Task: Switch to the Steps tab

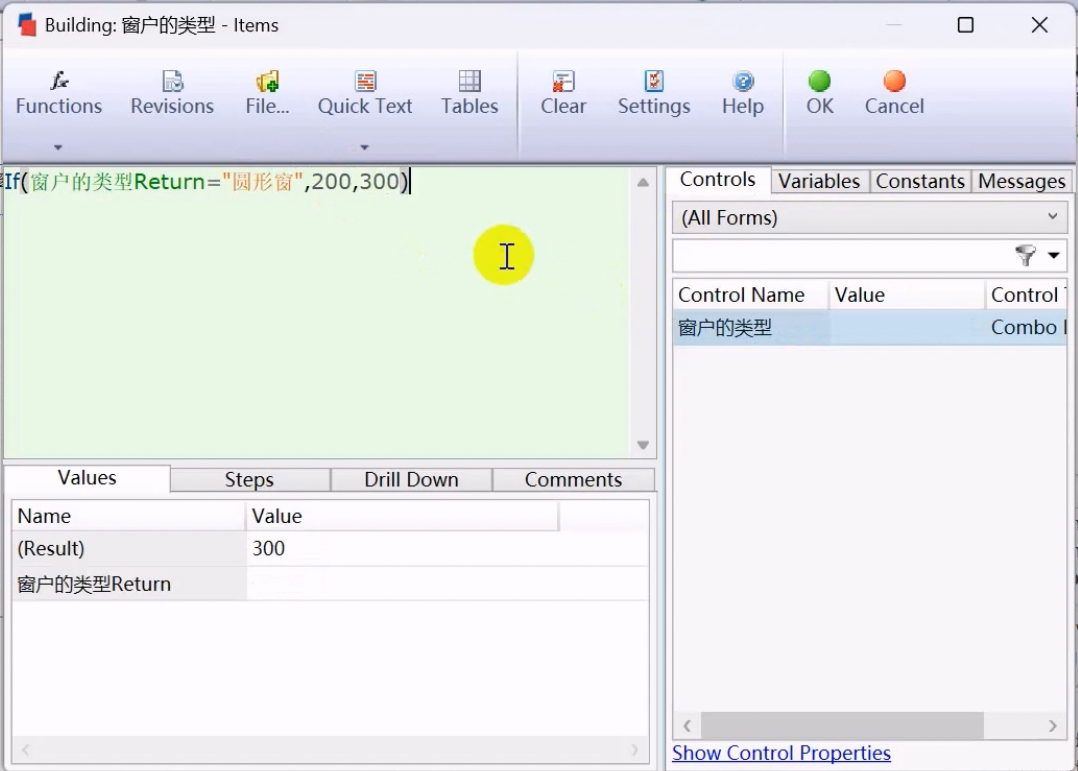Action: (x=249, y=480)
